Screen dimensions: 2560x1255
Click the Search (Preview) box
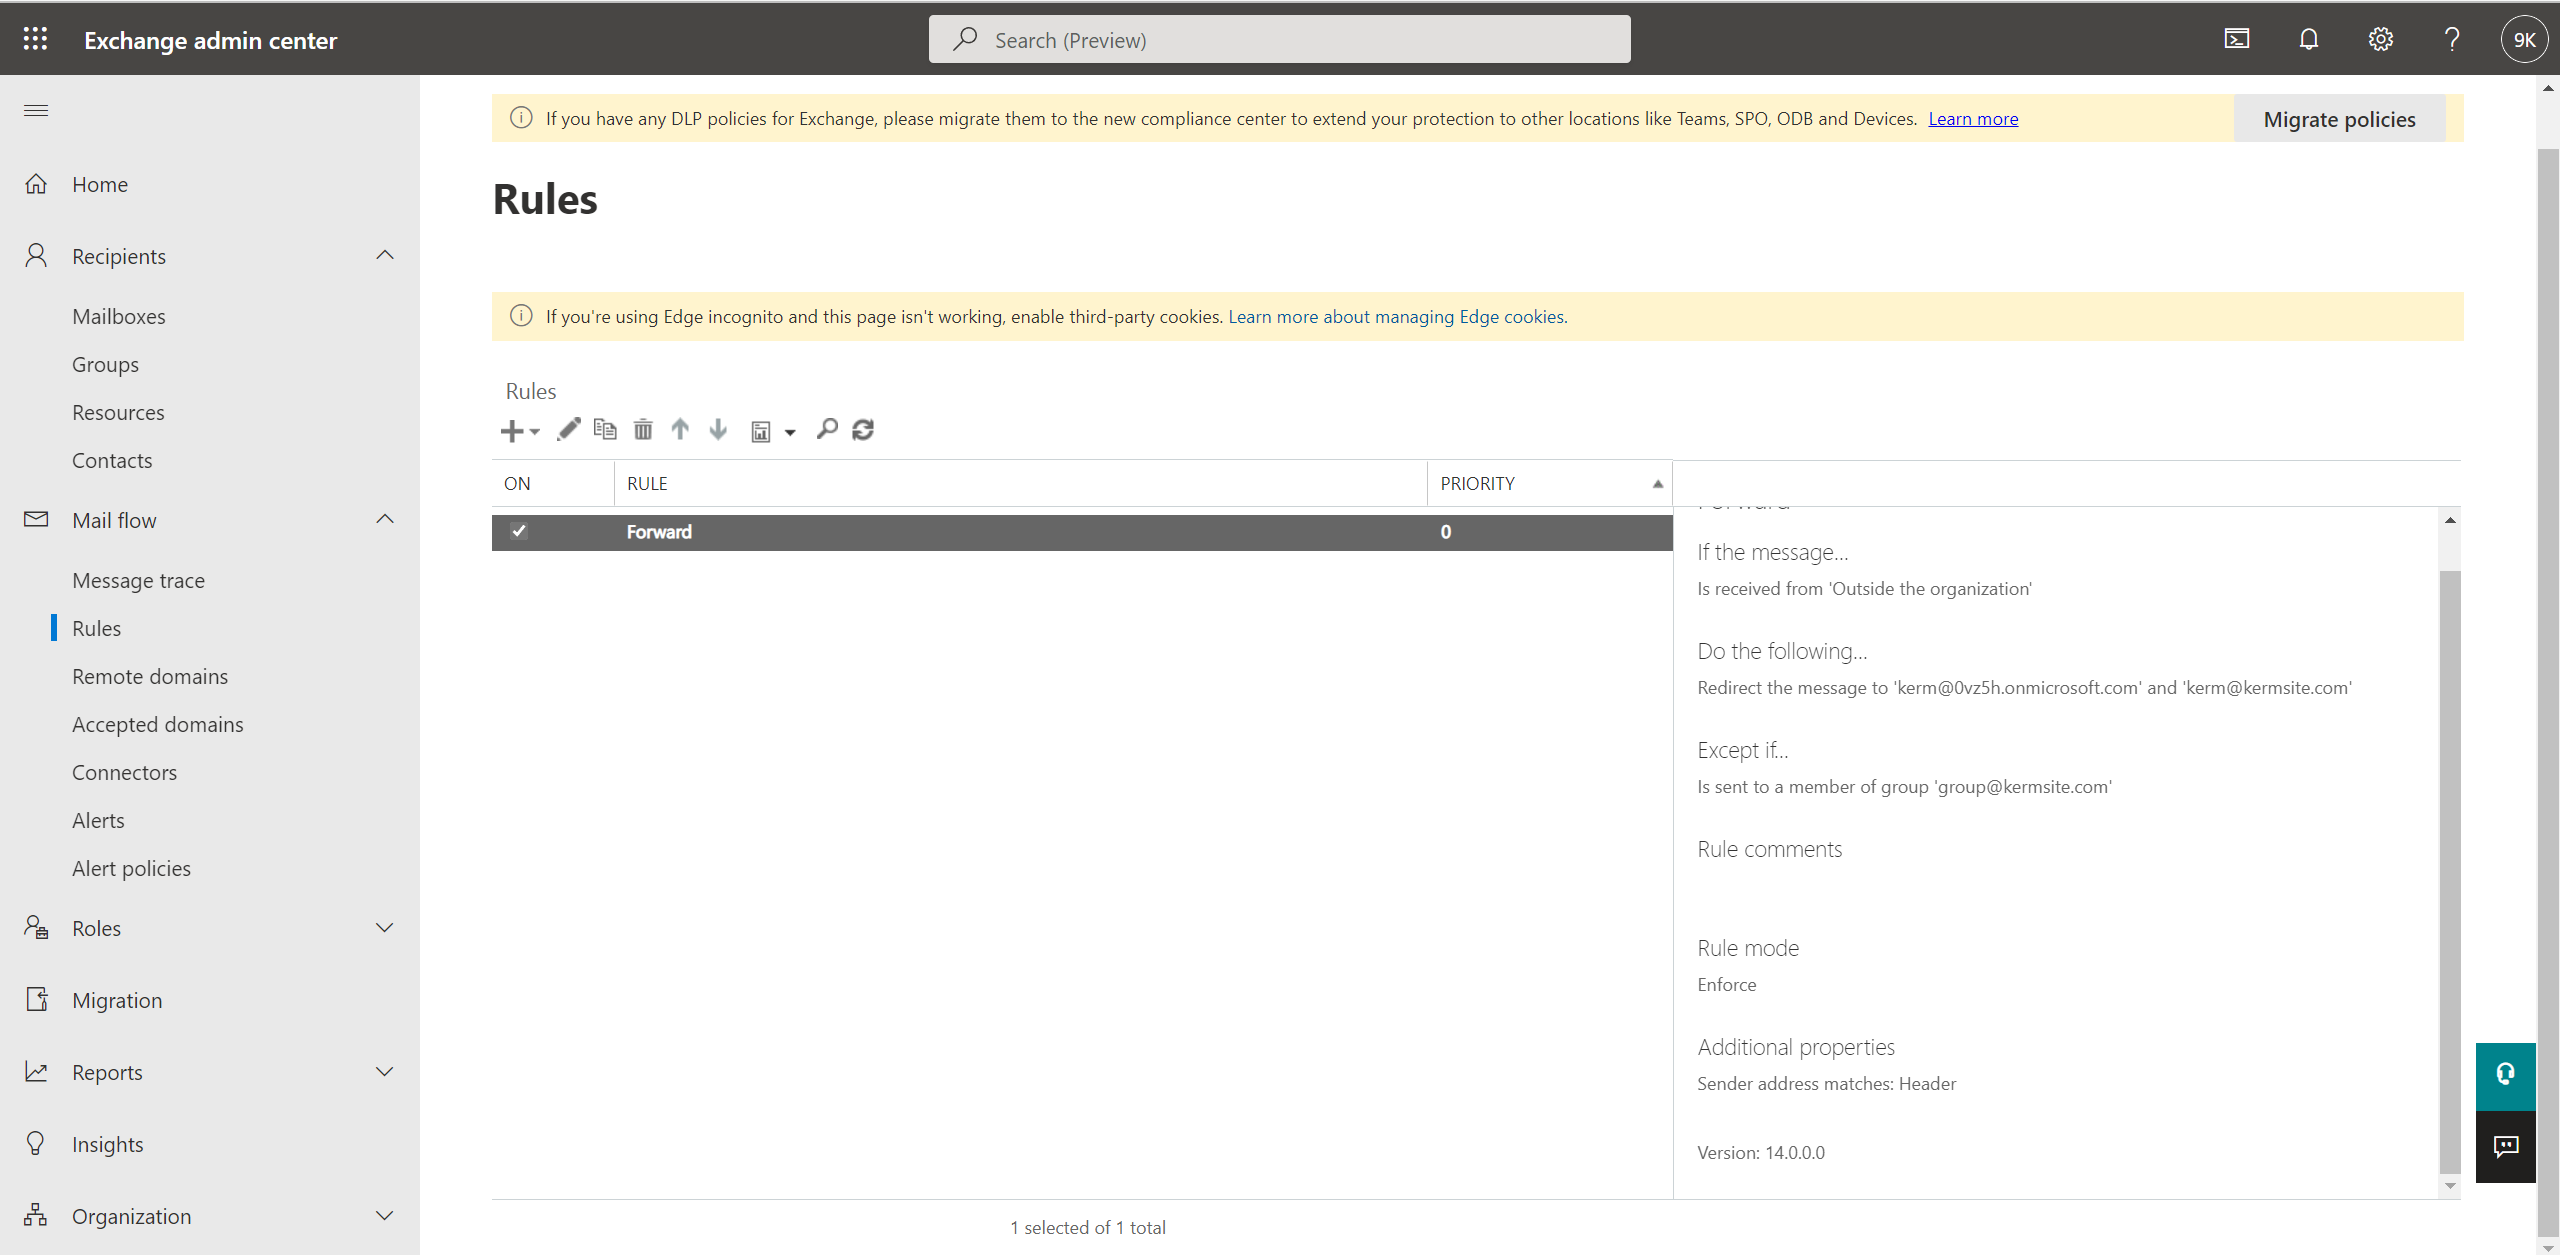coord(1279,40)
